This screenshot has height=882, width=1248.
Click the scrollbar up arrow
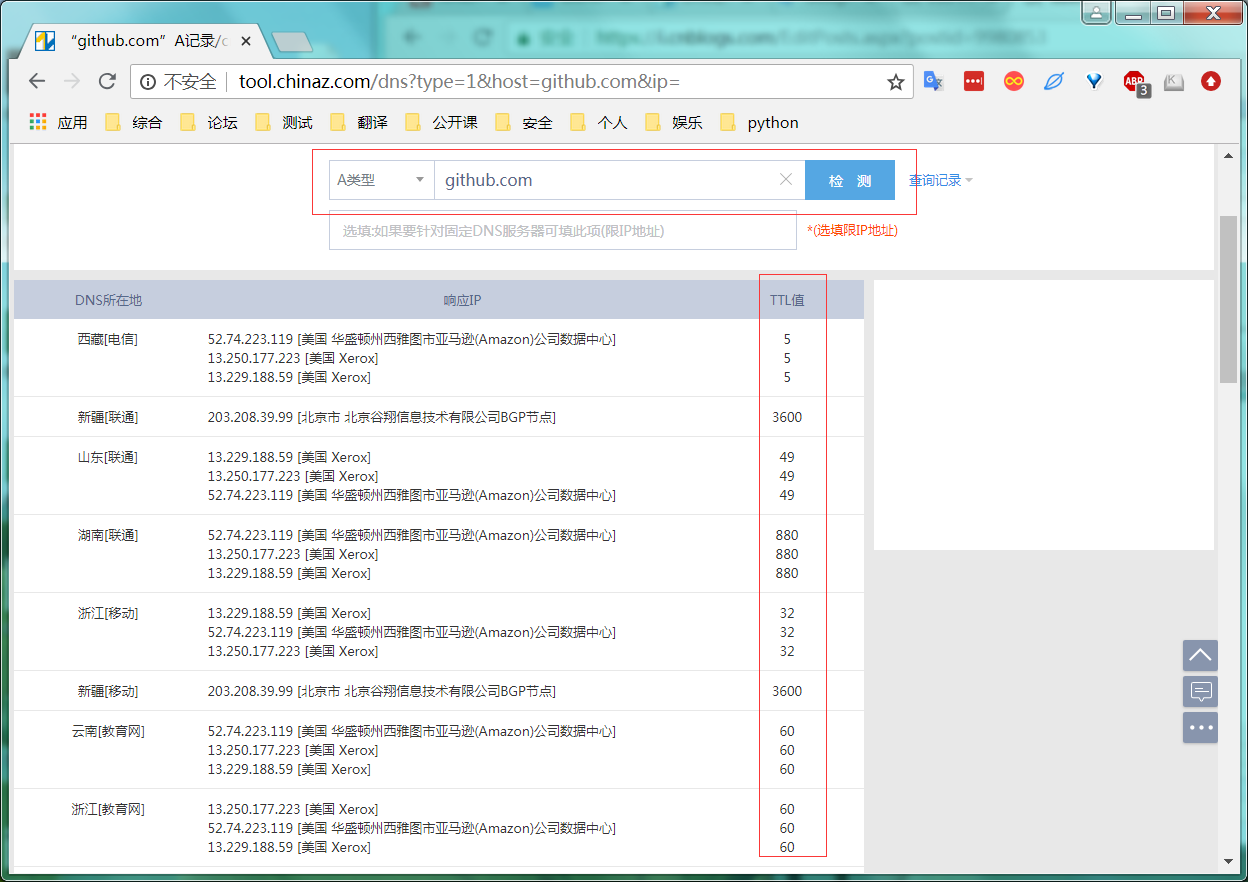click(x=1228, y=154)
